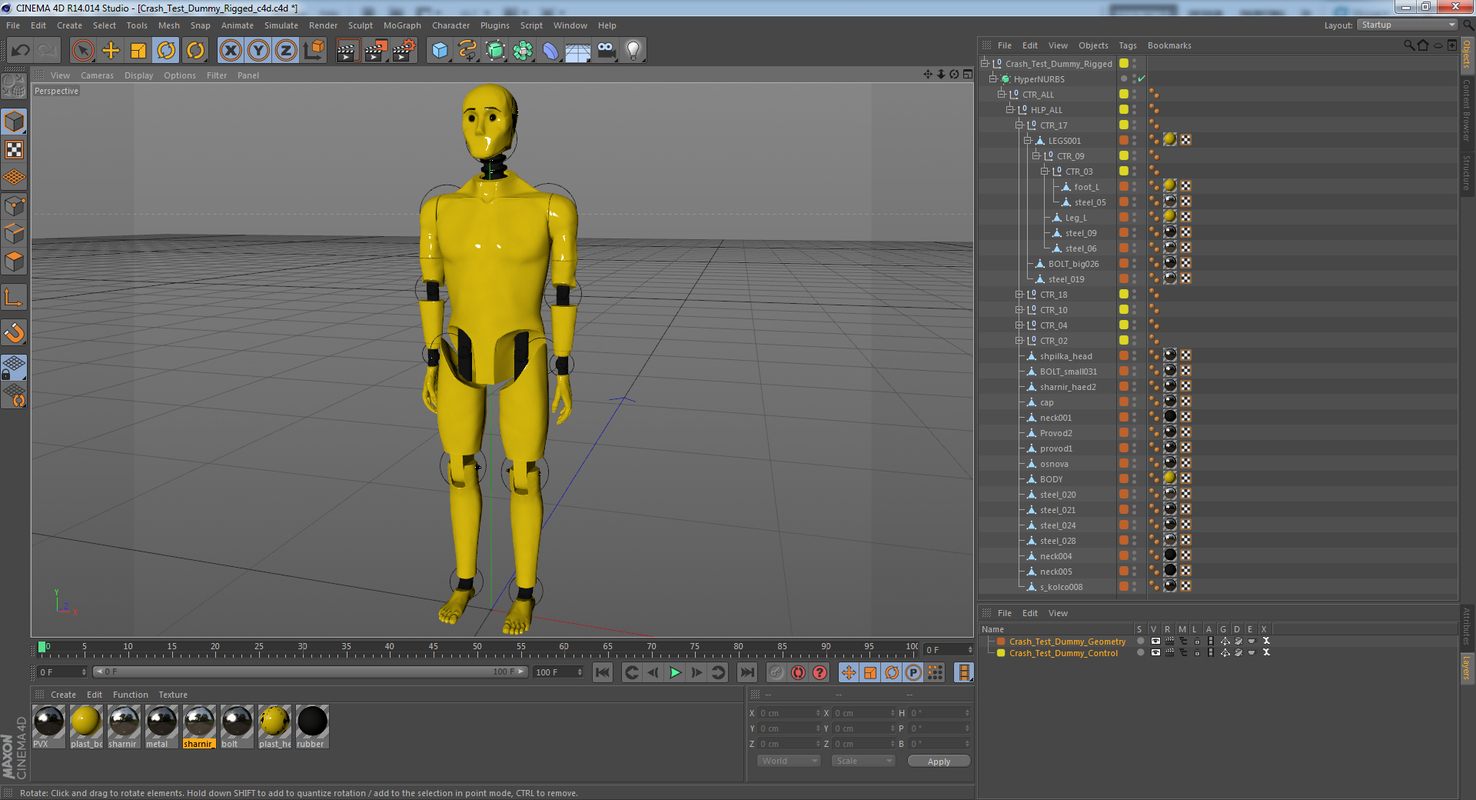Click the Perspective view label
The height and width of the screenshot is (800, 1476).
[56, 90]
